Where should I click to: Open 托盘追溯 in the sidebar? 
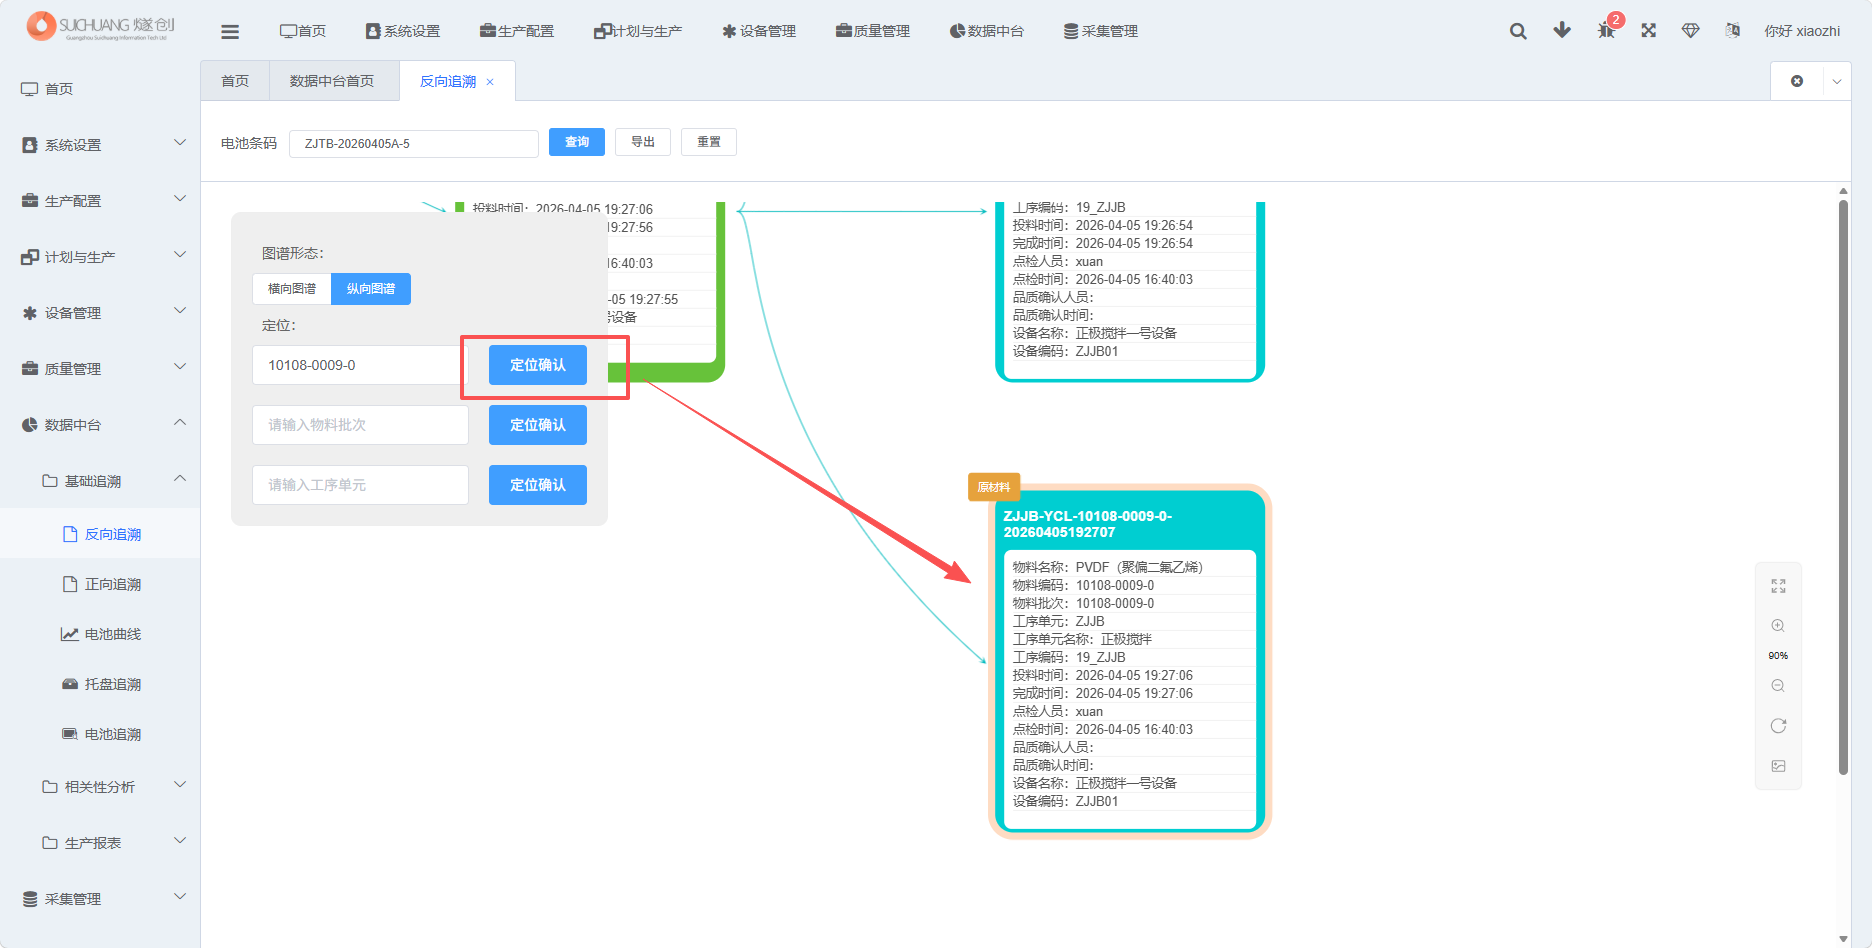(x=100, y=684)
